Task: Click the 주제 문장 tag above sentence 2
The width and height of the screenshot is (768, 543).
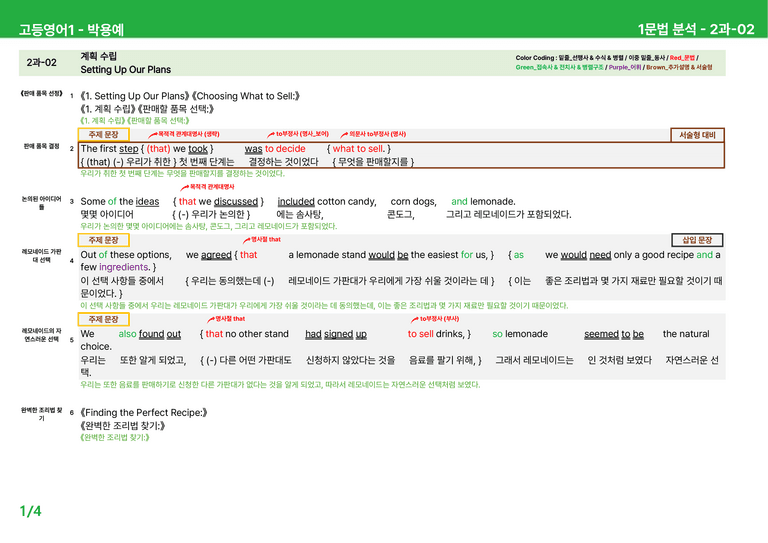Action: click(103, 134)
